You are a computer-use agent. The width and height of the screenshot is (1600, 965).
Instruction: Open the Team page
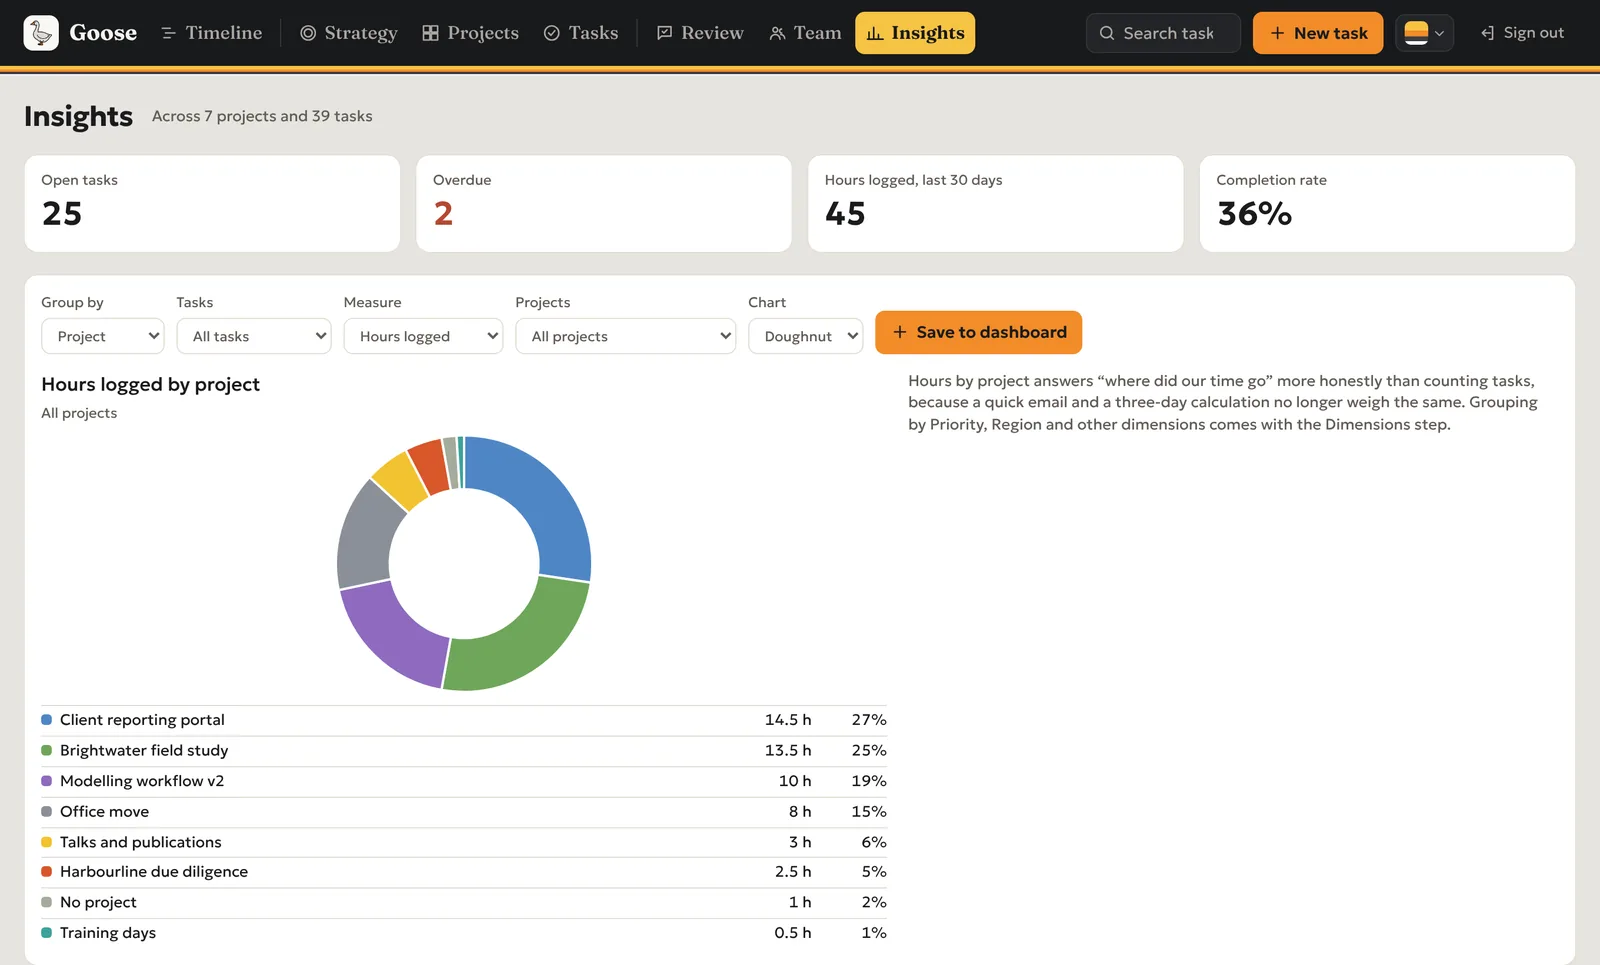tap(805, 33)
